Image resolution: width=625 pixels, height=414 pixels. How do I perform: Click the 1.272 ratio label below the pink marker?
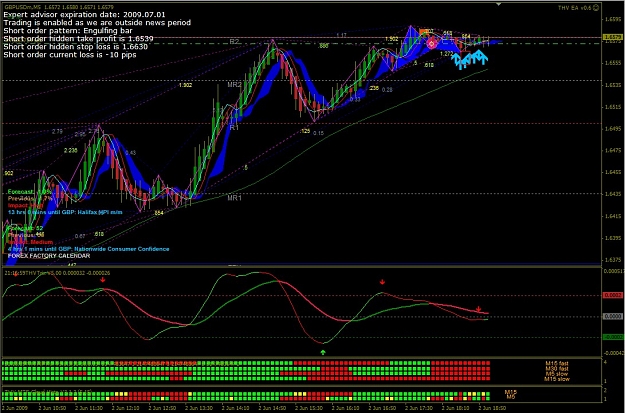pyautogui.click(x=446, y=53)
